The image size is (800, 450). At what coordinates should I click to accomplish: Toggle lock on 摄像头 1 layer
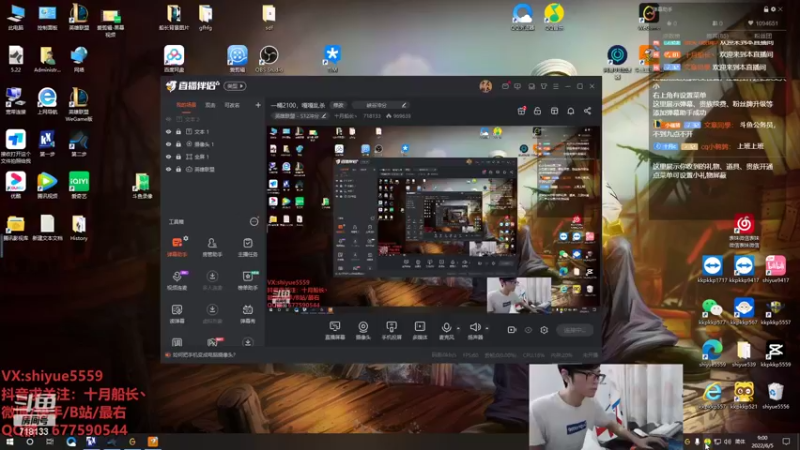click(179, 144)
